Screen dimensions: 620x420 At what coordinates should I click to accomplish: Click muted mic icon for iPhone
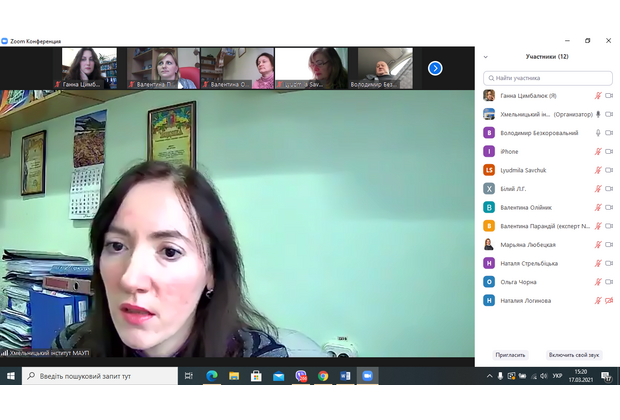pyautogui.click(x=598, y=151)
